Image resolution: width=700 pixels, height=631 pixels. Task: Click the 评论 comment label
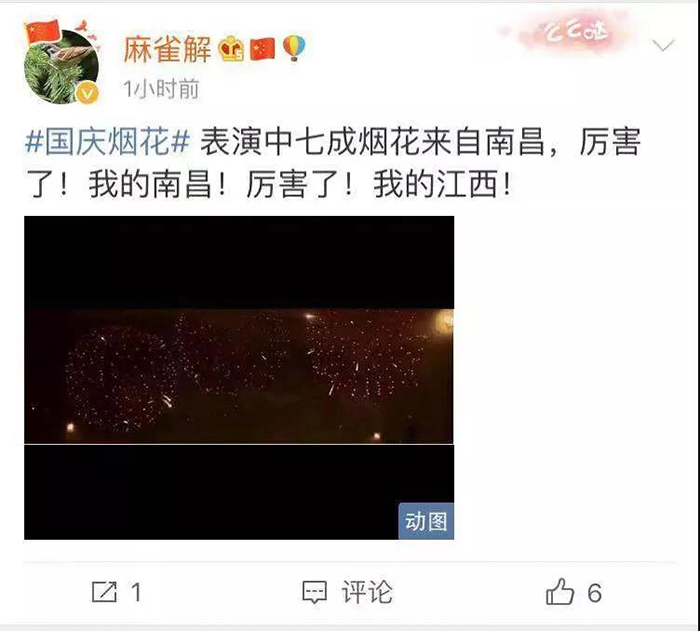[367, 592]
